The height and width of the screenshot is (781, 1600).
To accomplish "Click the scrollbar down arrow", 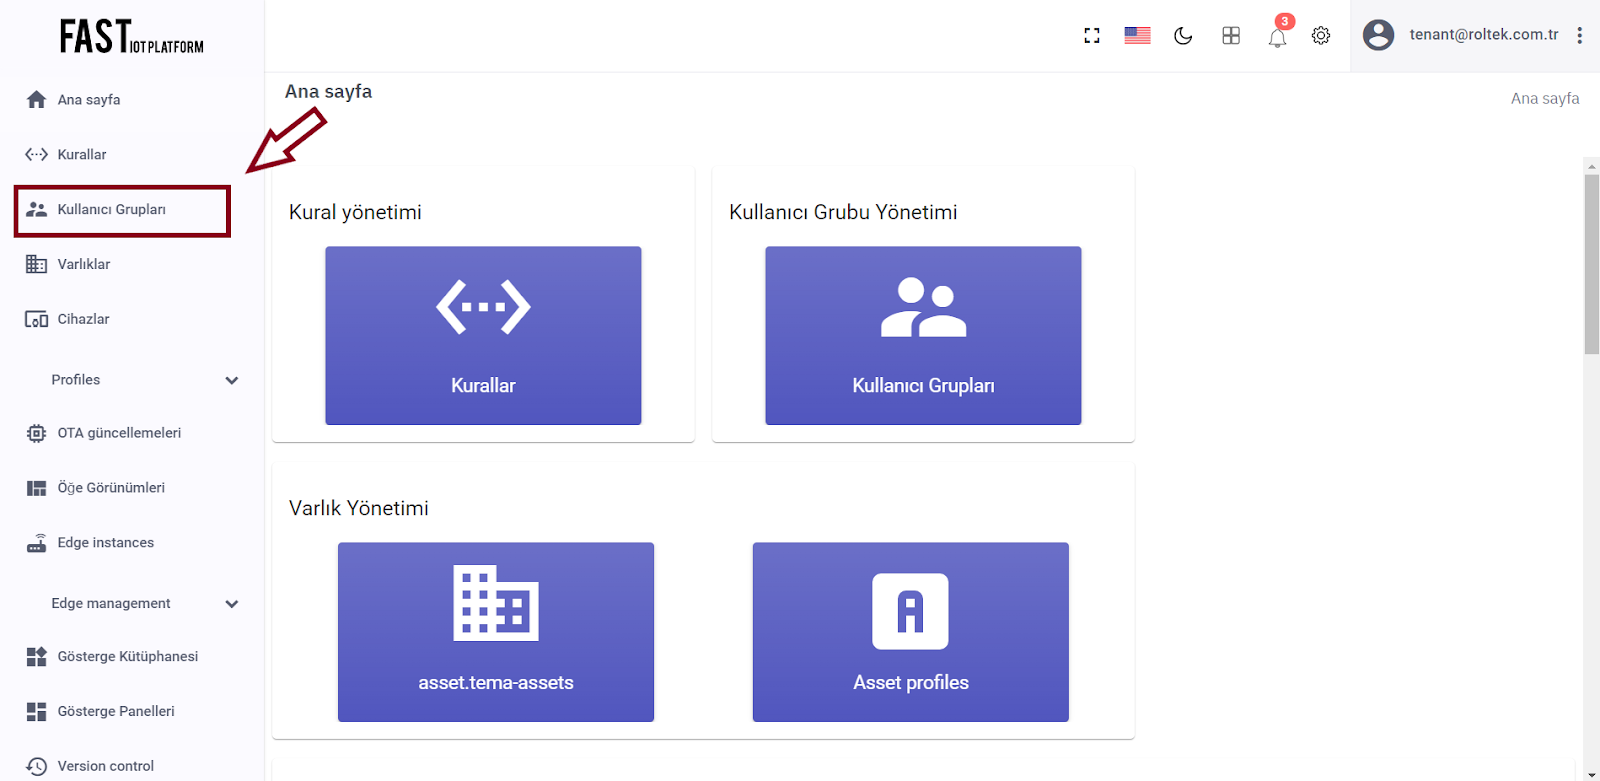I will point(1592,774).
